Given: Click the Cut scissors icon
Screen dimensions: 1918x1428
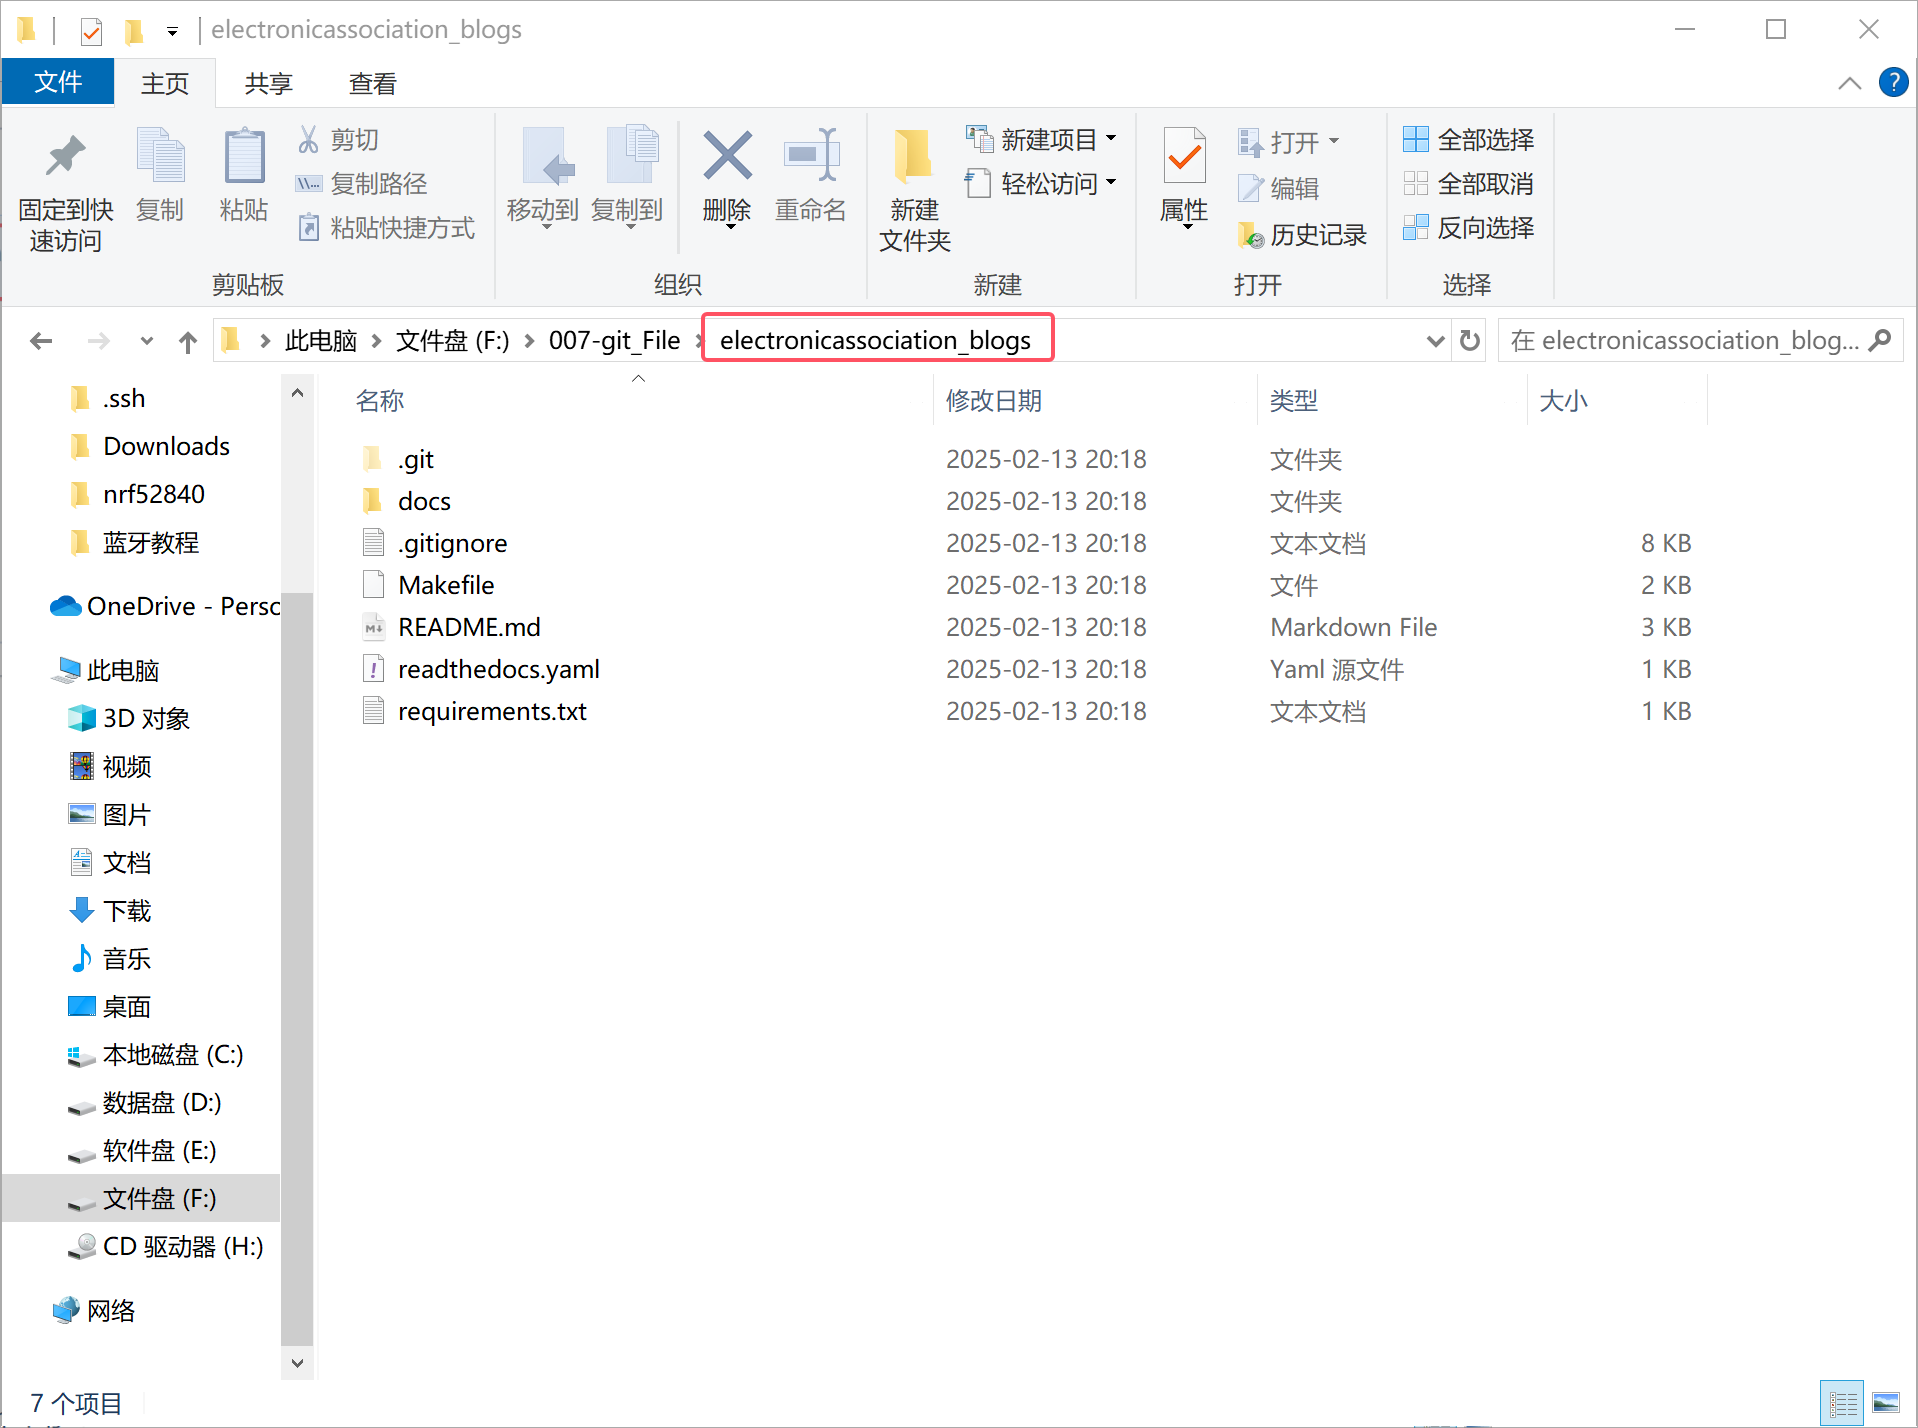Looking at the screenshot, I should tap(308, 139).
